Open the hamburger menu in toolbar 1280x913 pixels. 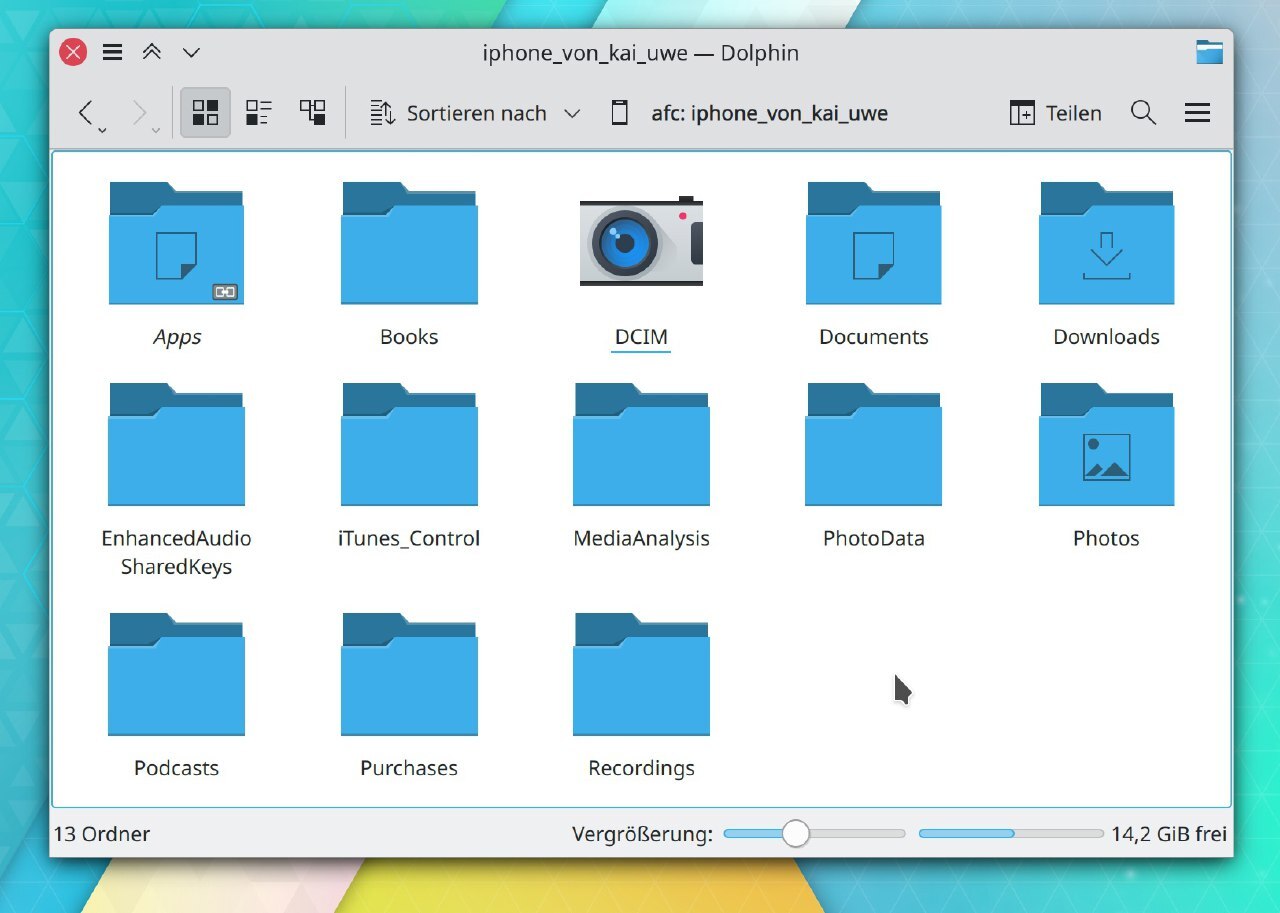pyautogui.click(x=1197, y=113)
